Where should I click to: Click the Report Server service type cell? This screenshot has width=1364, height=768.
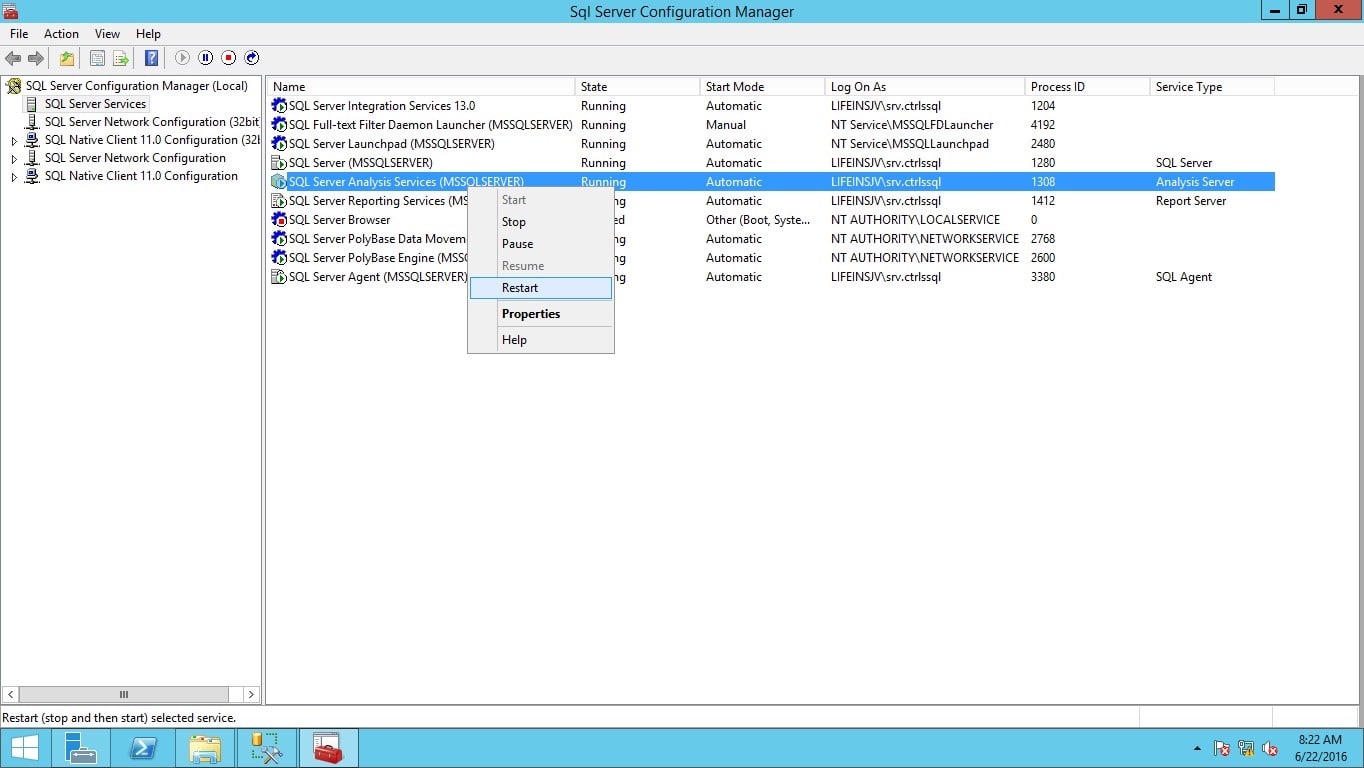[1190, 201]
